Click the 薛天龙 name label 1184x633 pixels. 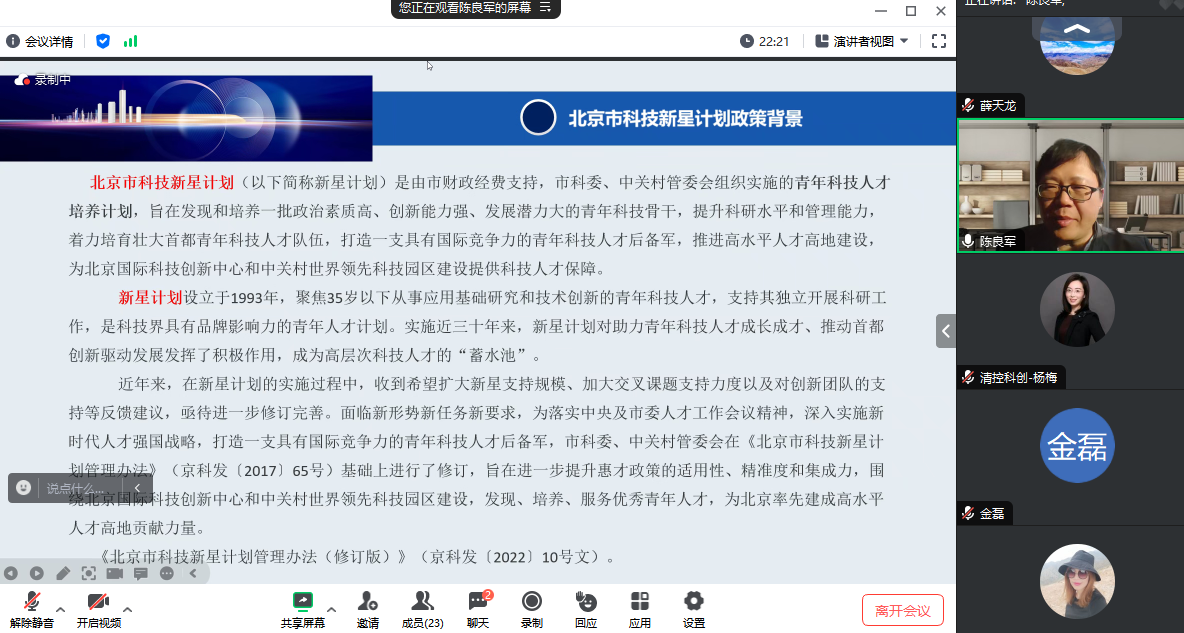click(997, 106)
